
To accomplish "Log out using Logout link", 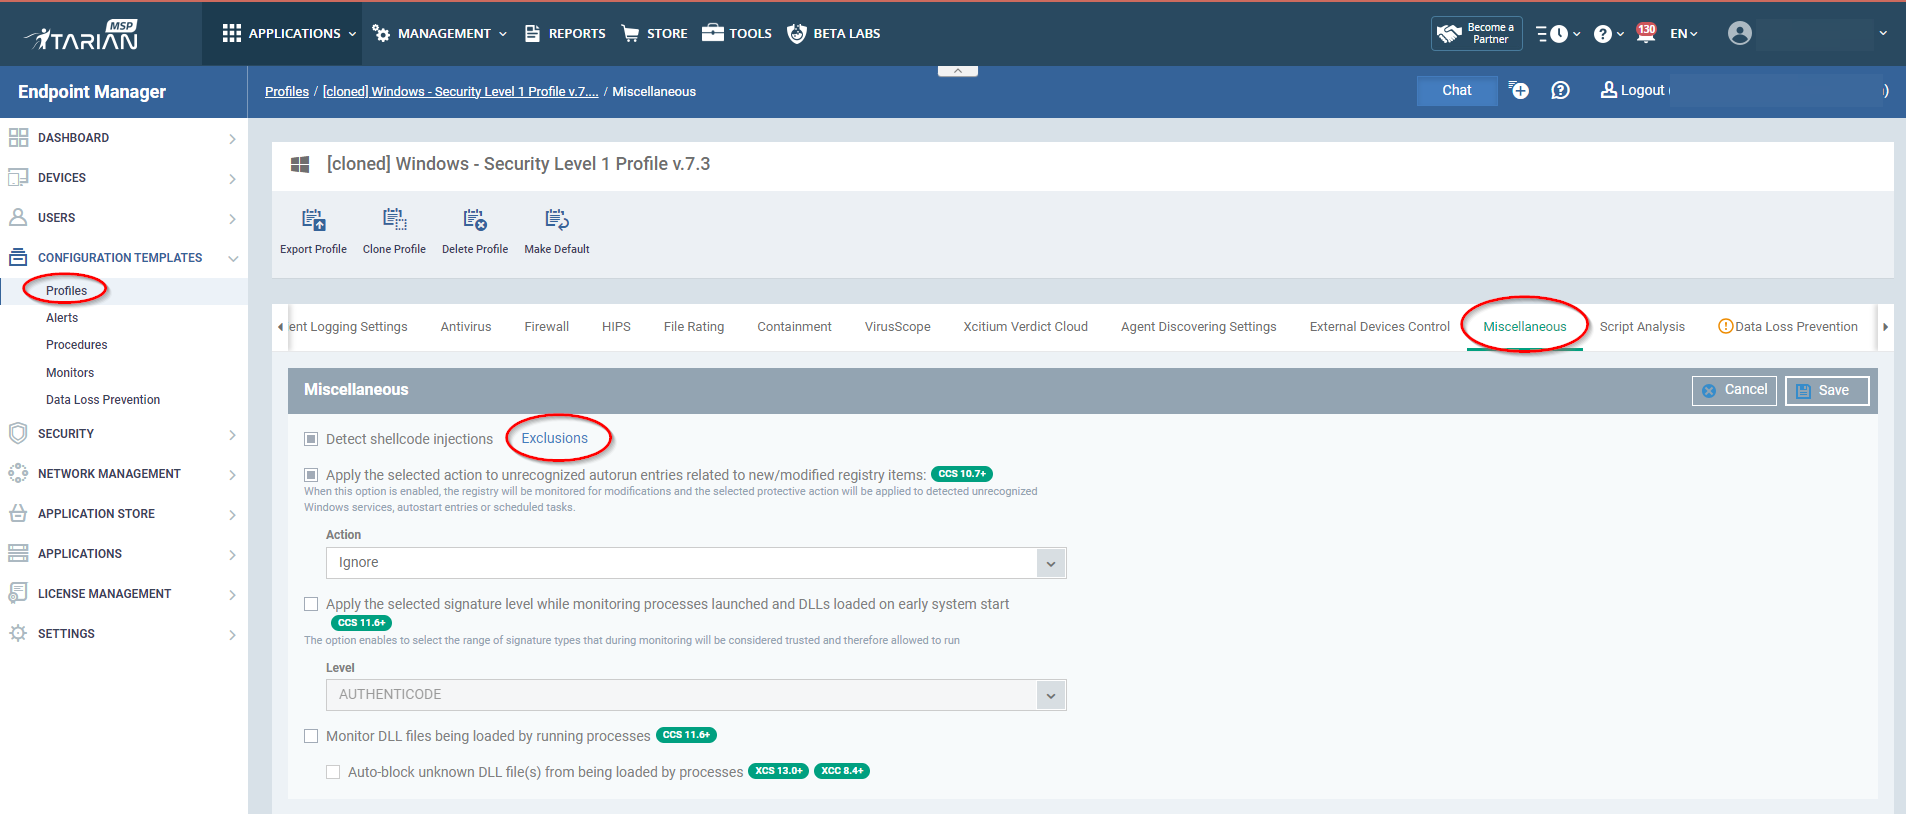I will (1633, 90).
